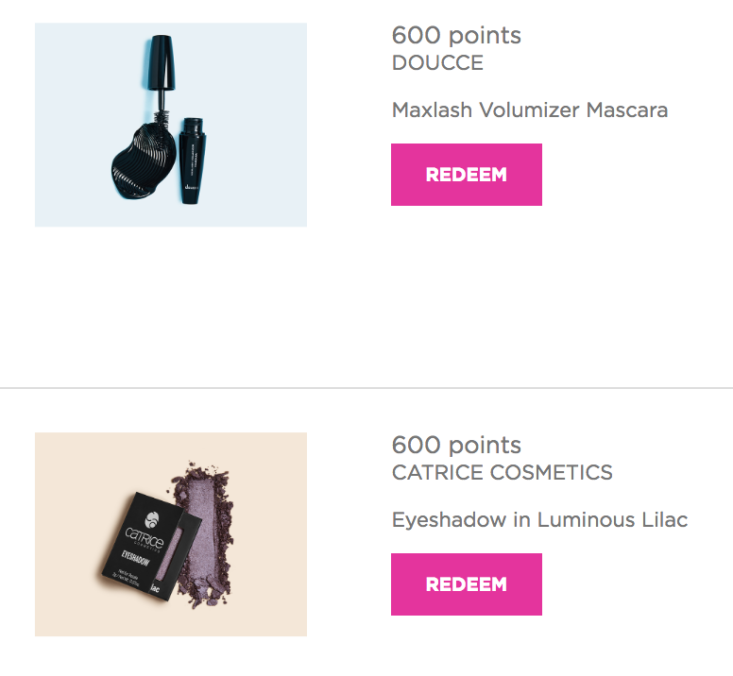Open the Eyeshadow in Luminous Lilac title
Screen dimensions: 733x676
pos(539,520)
